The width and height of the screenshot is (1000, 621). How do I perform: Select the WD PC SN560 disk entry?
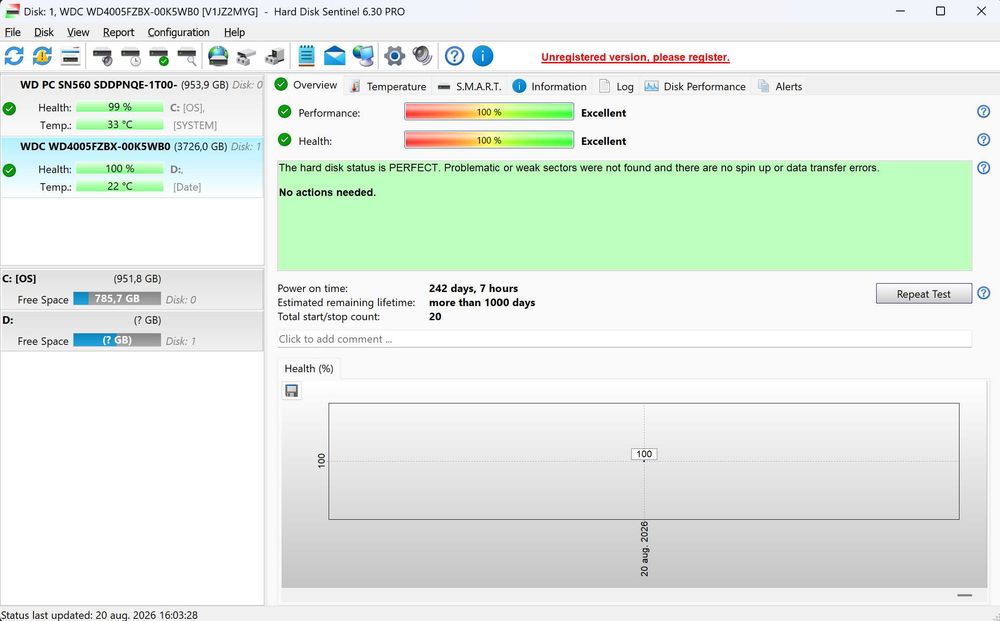(132, 105)
